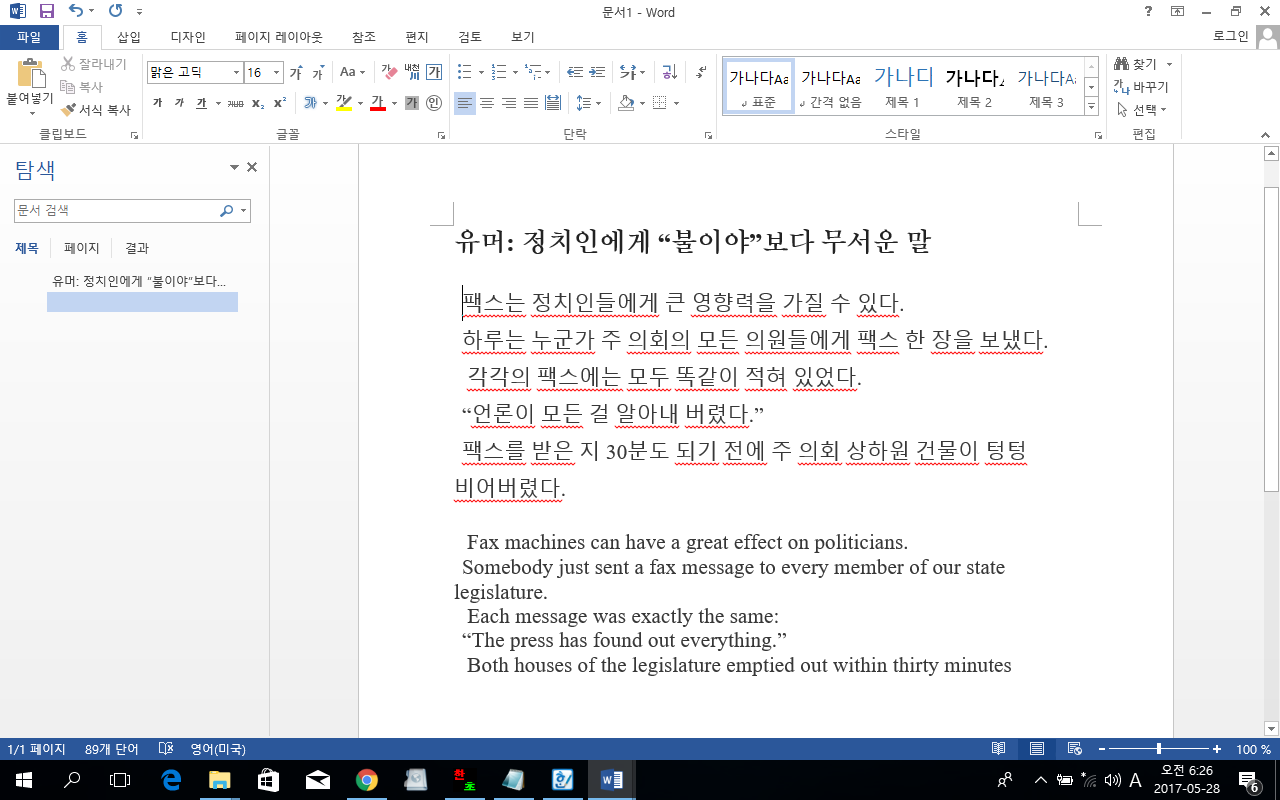
Task: Apply subscript formatting (x₂)
Action: (x=258, y=103)
